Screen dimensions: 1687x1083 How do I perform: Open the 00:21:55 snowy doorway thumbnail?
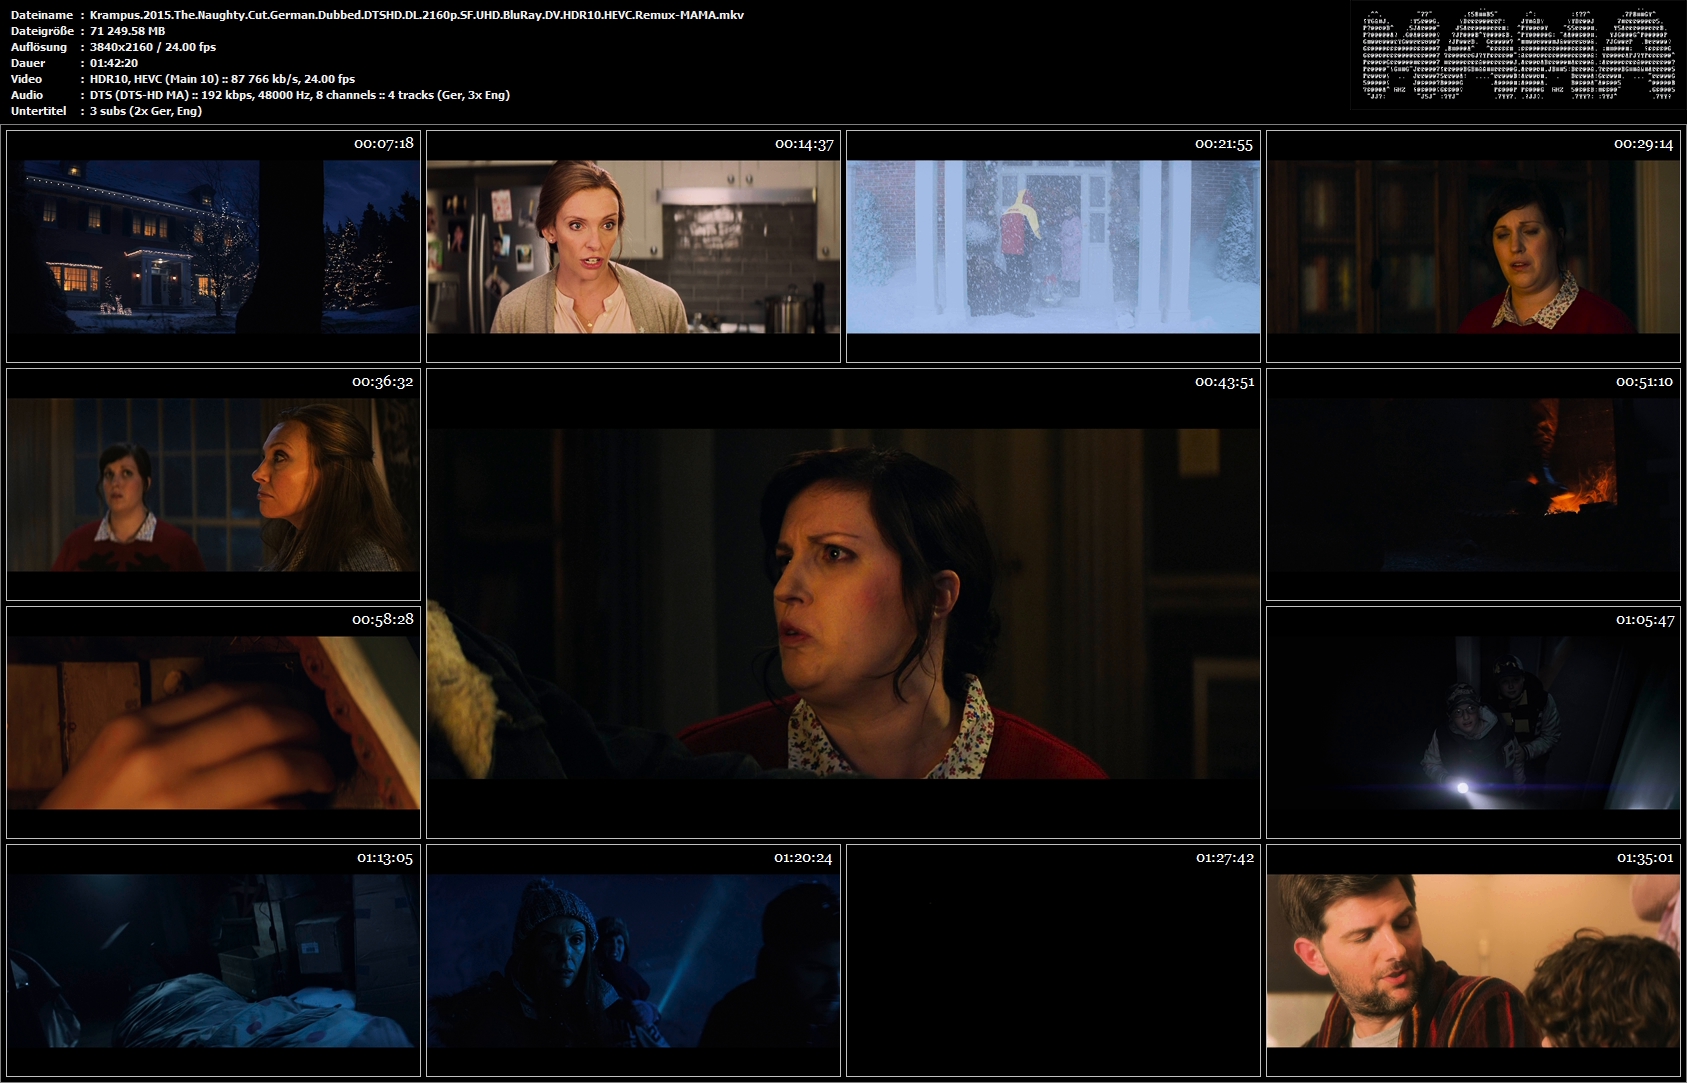coord(1053,246)
